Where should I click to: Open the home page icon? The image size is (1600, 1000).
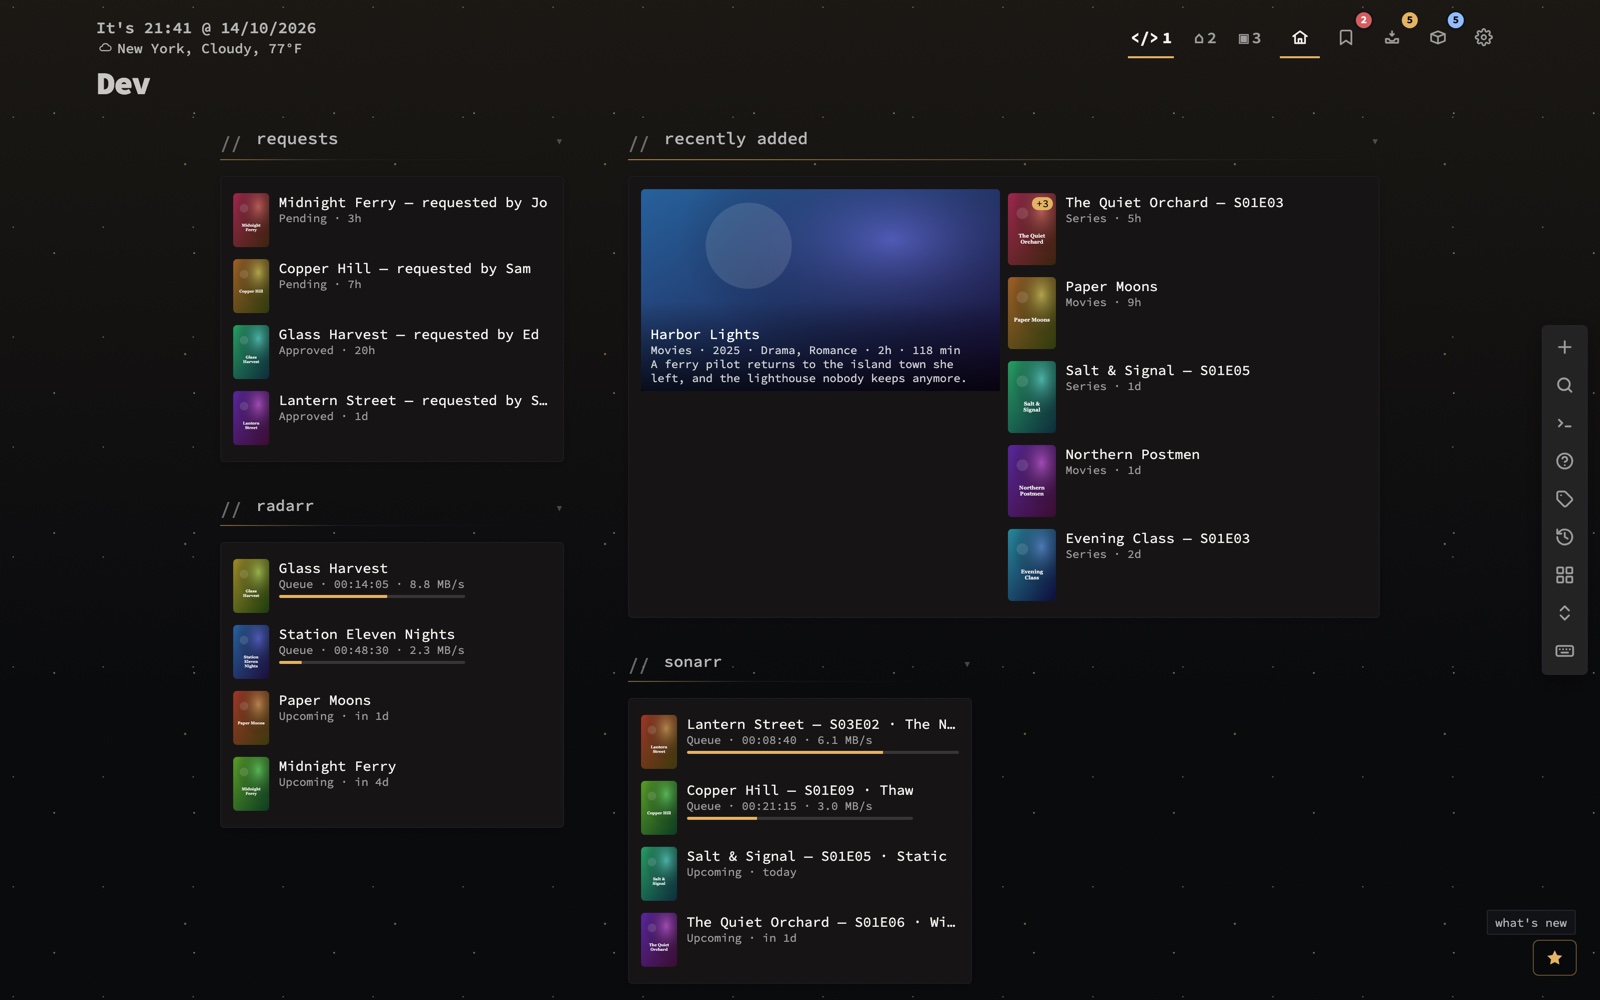click(x=1299, y=37)
